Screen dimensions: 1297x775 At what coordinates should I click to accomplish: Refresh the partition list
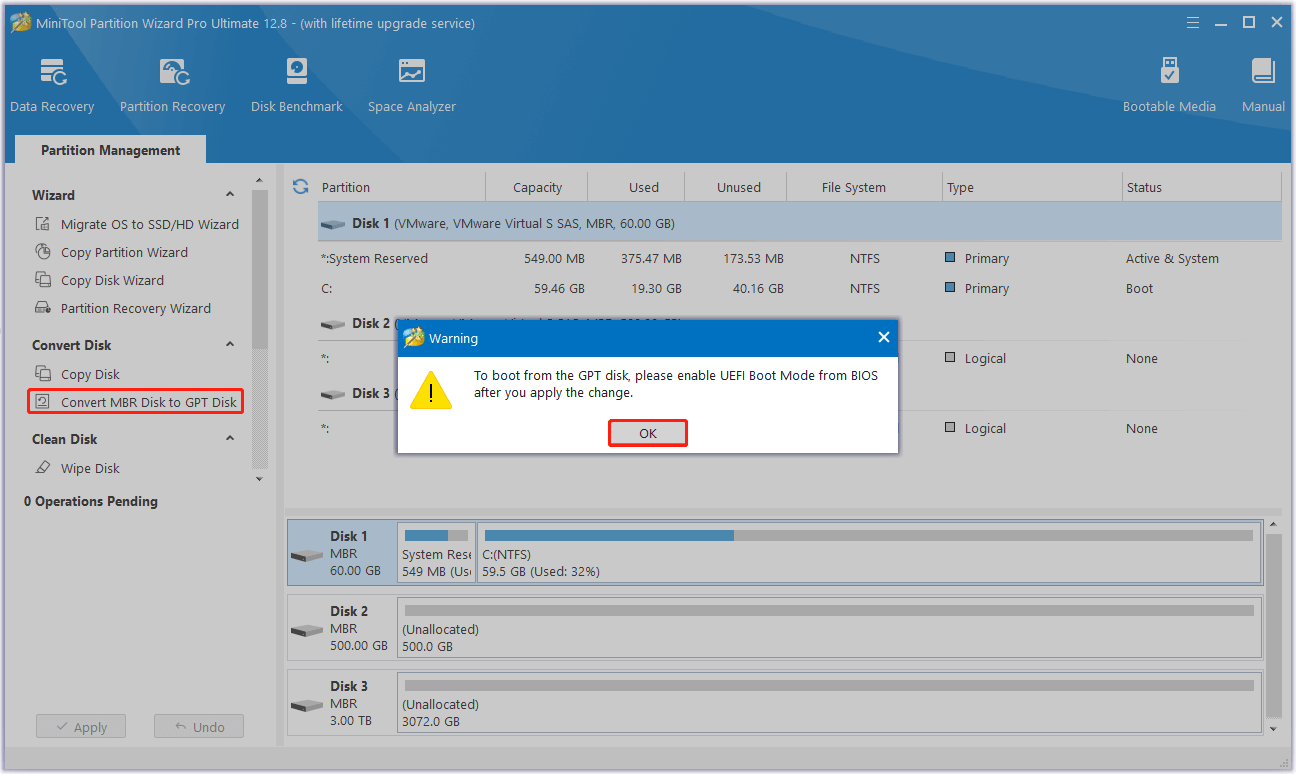(x=300, y=187)
